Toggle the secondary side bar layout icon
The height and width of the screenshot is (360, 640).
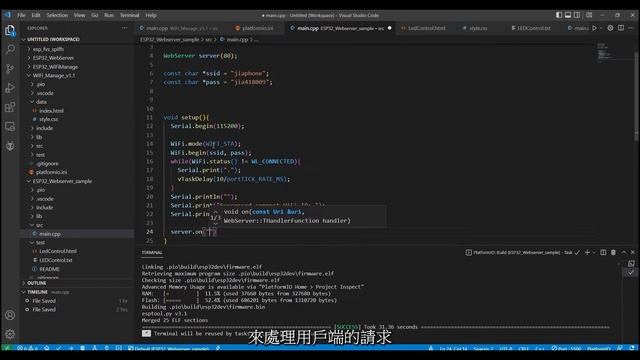[577, 15]
